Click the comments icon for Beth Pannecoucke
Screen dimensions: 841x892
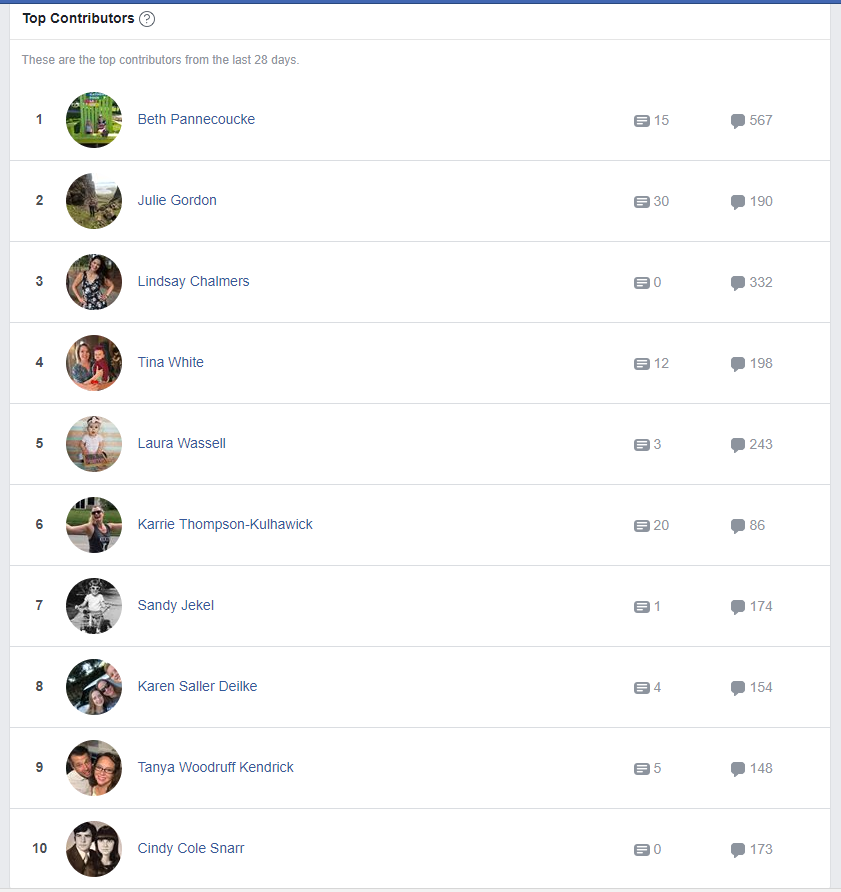point(738,121)
